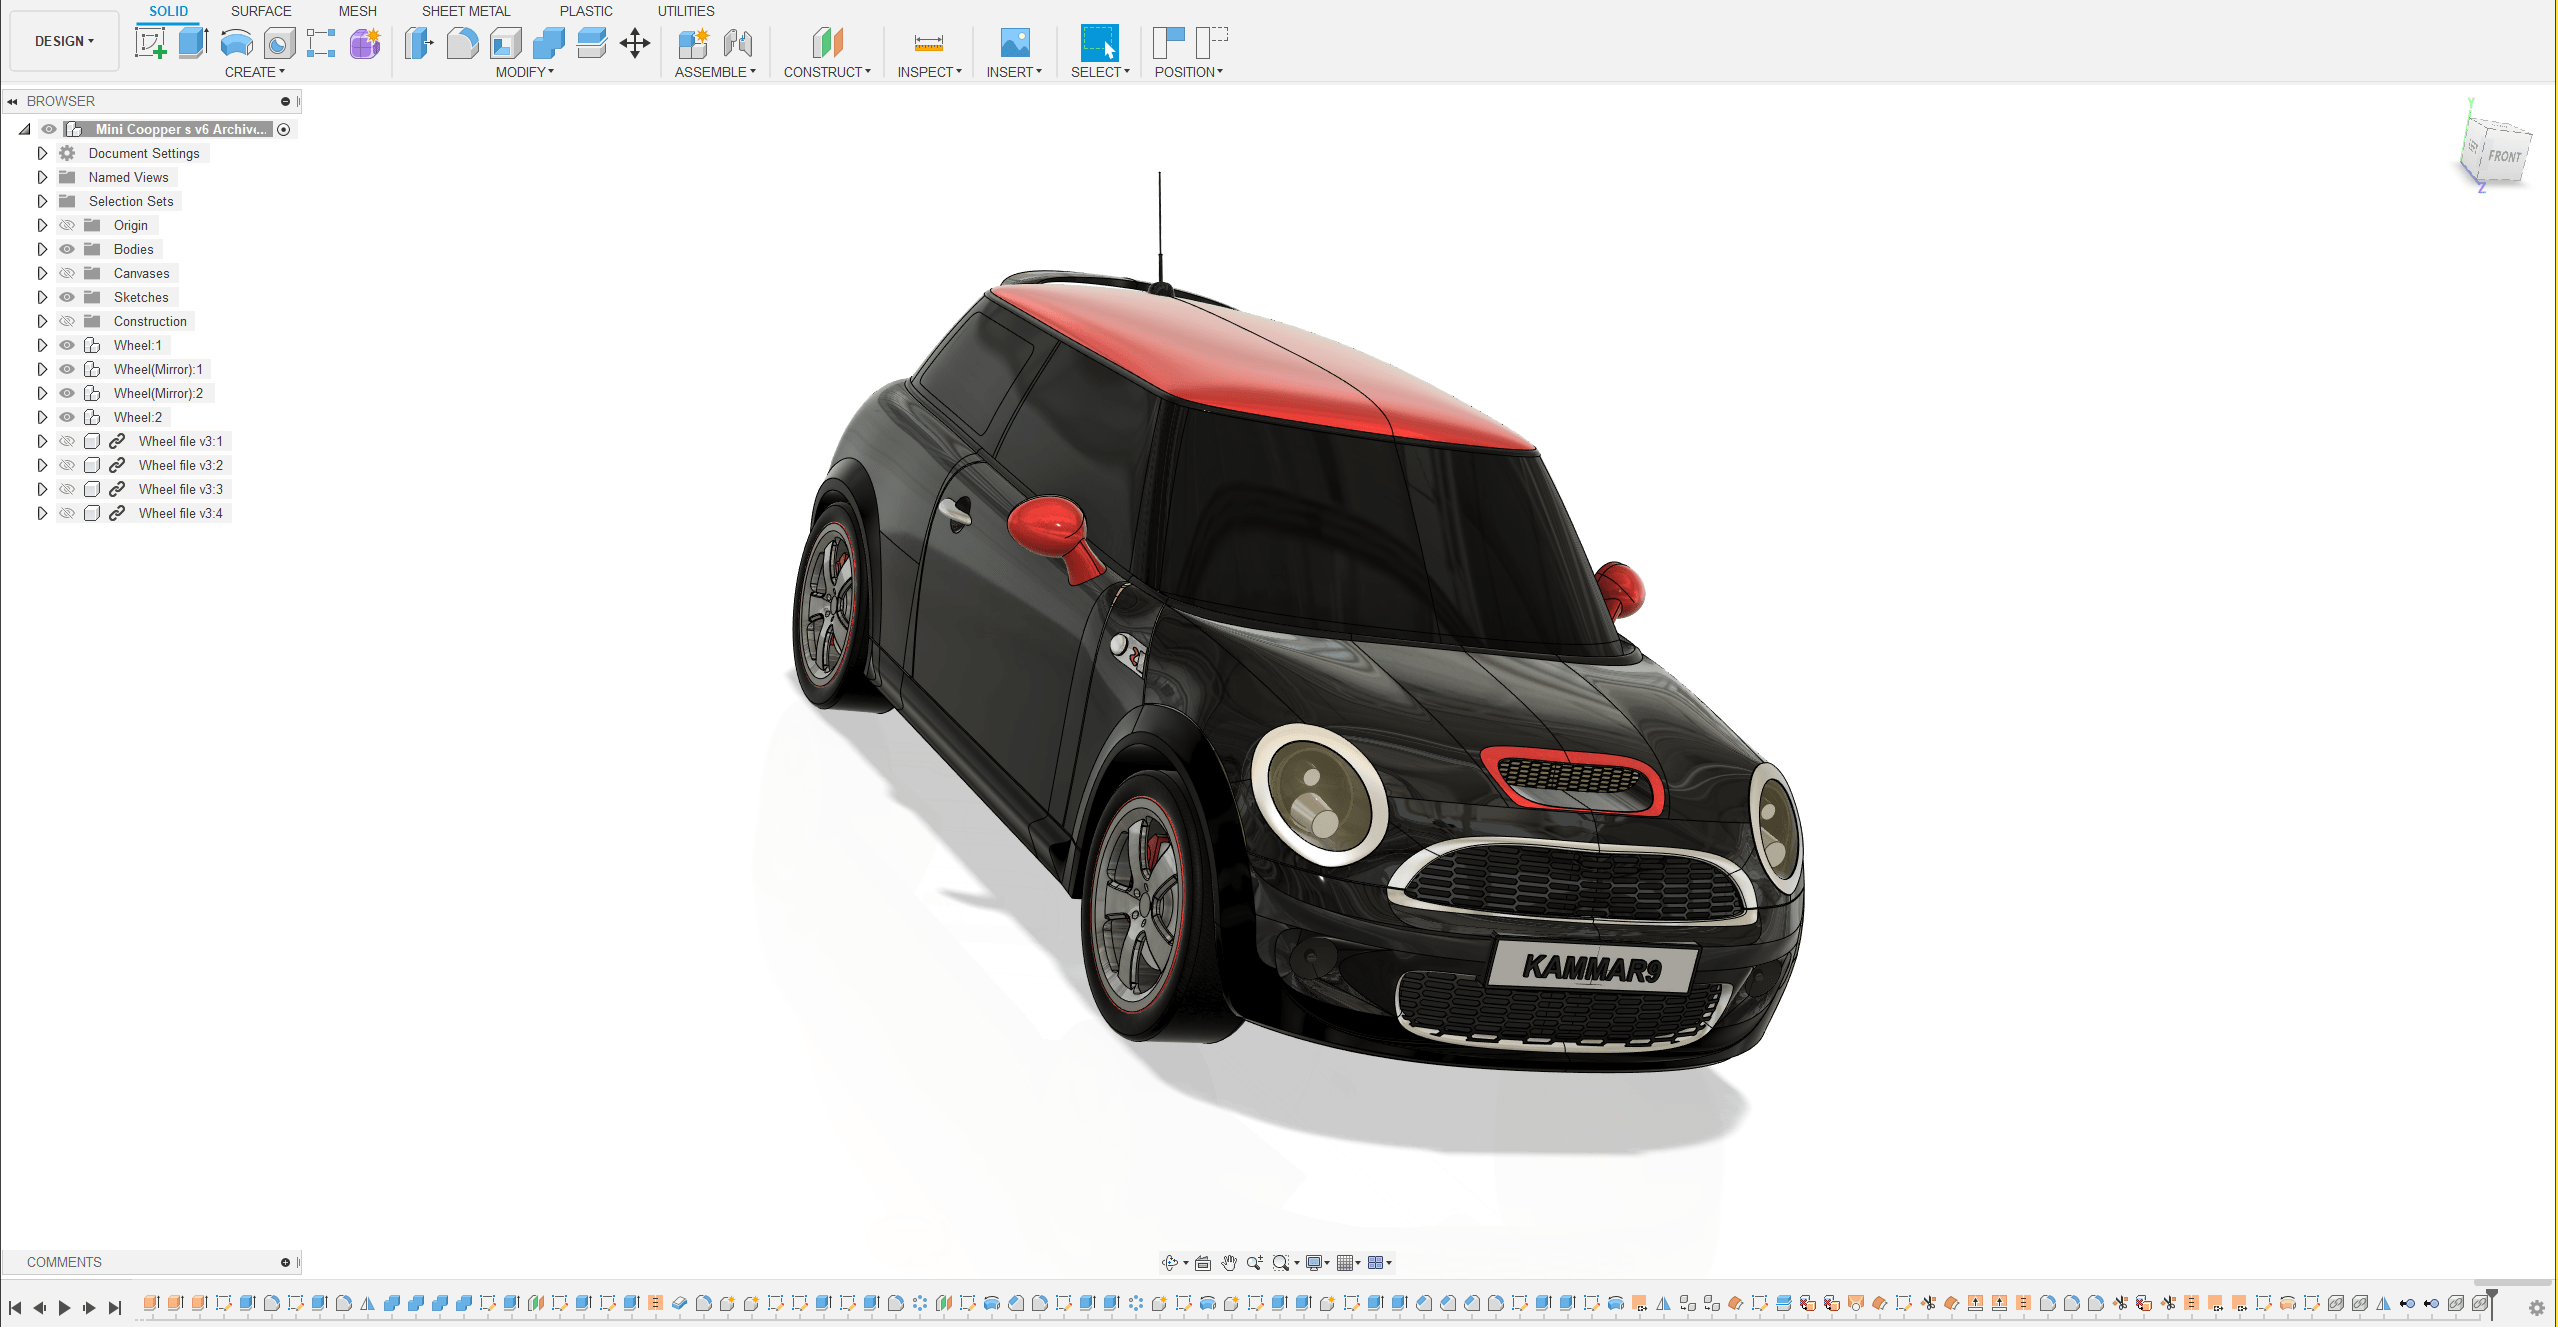Switch to the PLASTIC tab
The height and width of the screenshot is (1327, 2558).
click(586, 11)
